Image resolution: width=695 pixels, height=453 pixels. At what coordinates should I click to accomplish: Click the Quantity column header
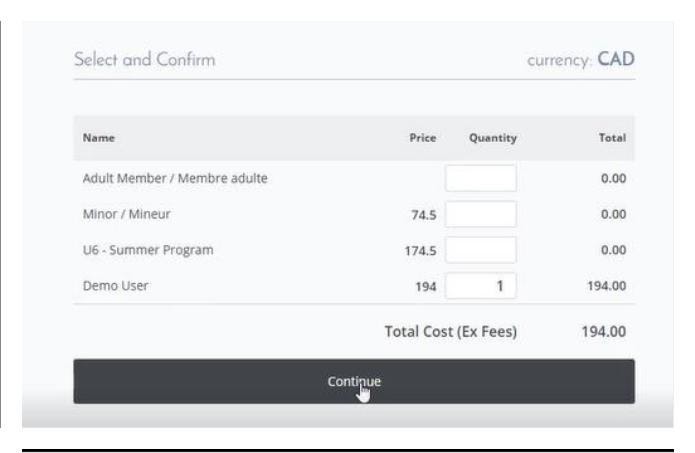pyautogui.click(x=493, y=138)
